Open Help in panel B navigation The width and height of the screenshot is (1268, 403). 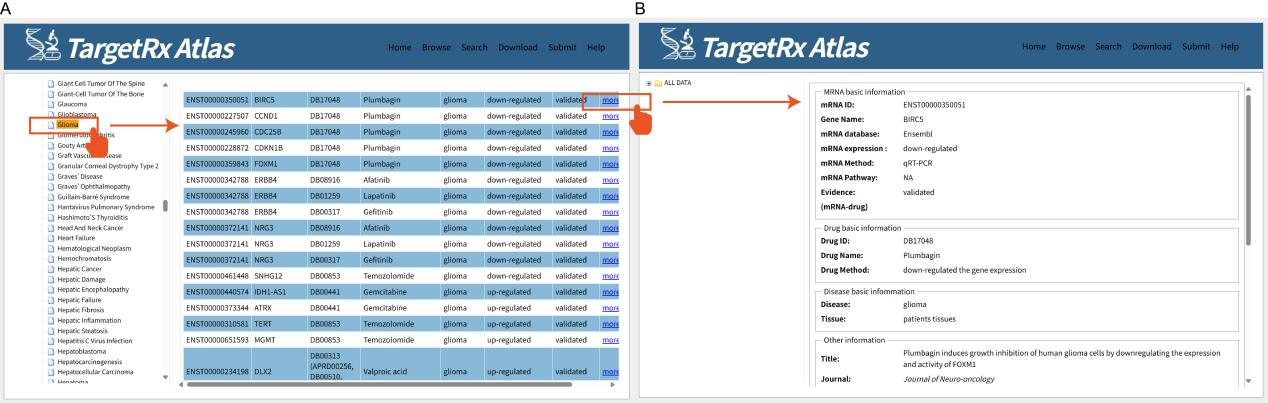(x=1230, y=47)
